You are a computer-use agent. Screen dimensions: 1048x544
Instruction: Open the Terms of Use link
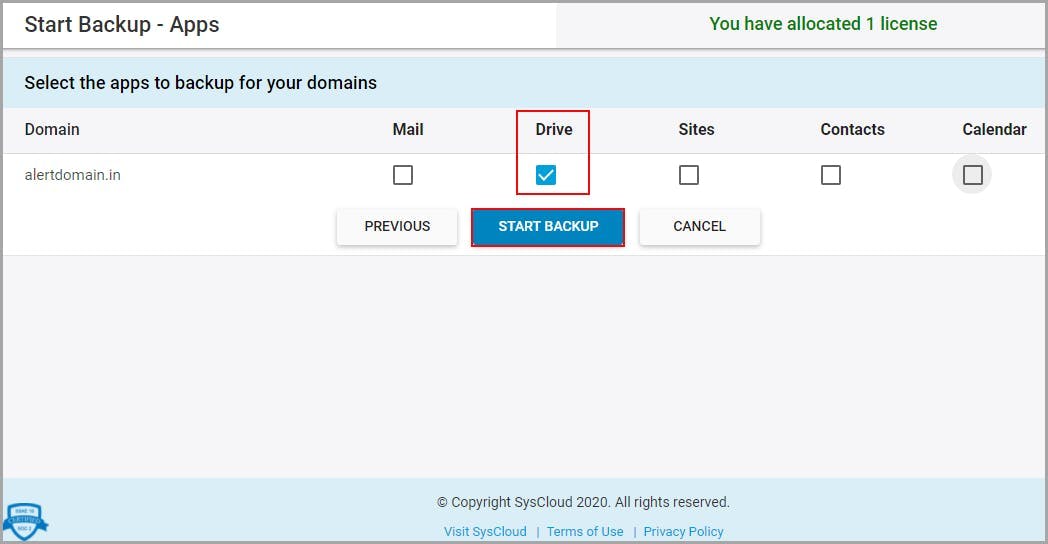(585, 532)
